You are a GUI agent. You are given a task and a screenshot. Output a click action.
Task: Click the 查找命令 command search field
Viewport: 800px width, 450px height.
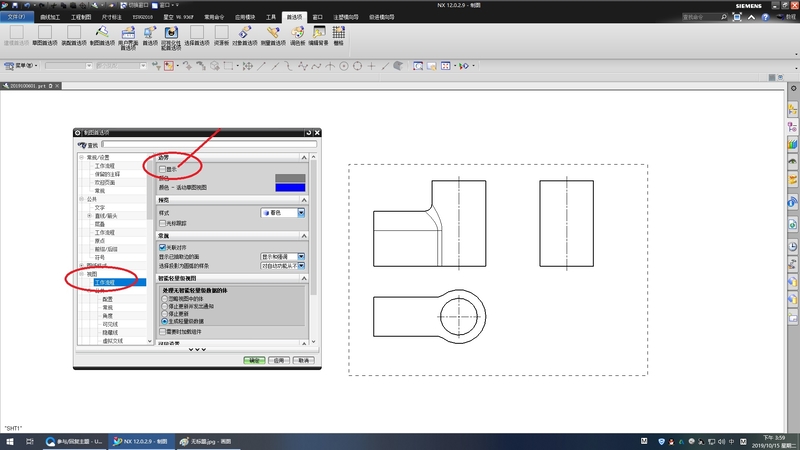[704, 17]
